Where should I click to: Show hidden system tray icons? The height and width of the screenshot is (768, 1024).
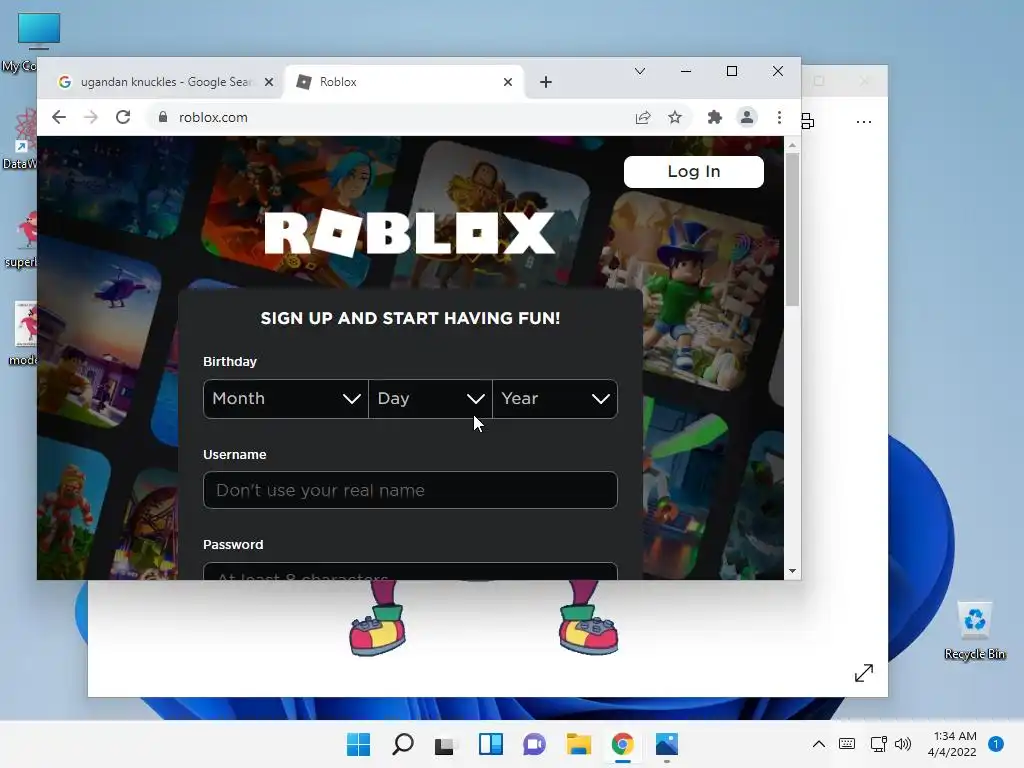(x=818, y=744)
